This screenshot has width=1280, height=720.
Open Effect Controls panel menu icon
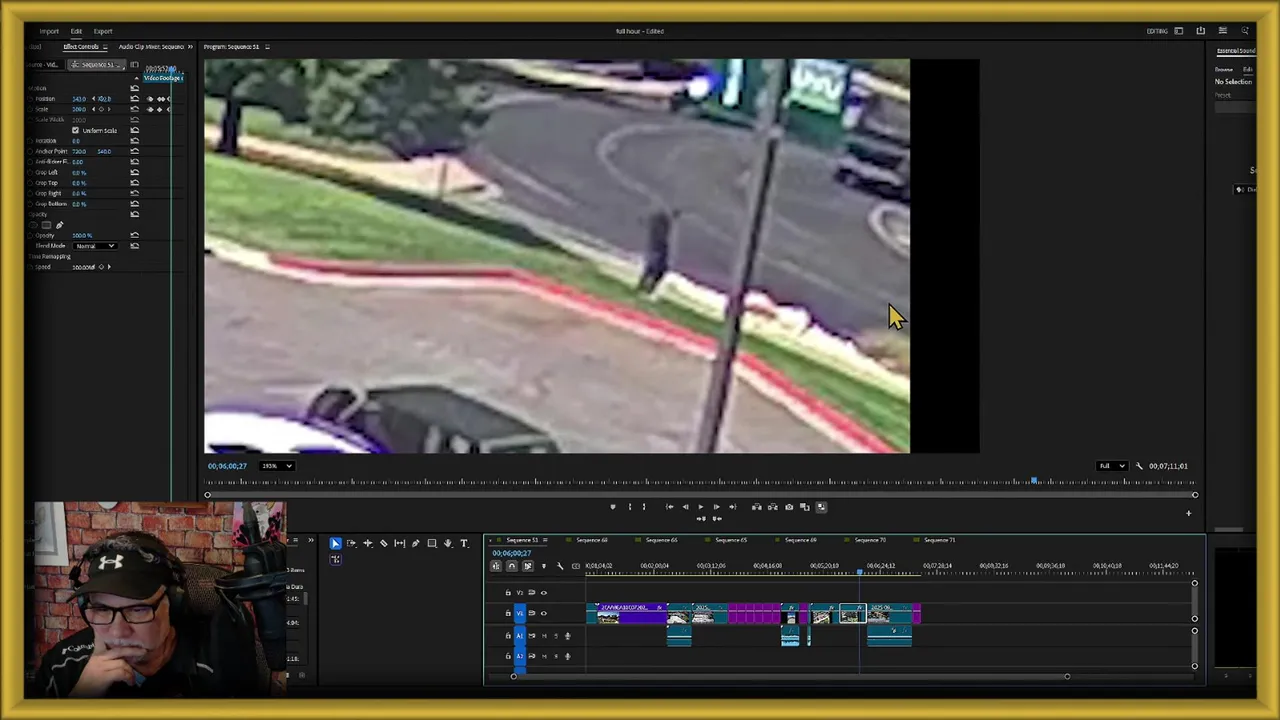[x=105, y=47]
